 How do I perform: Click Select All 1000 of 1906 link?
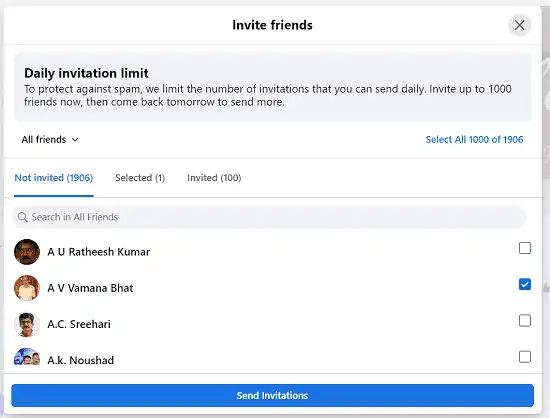(x=474, y=140)
